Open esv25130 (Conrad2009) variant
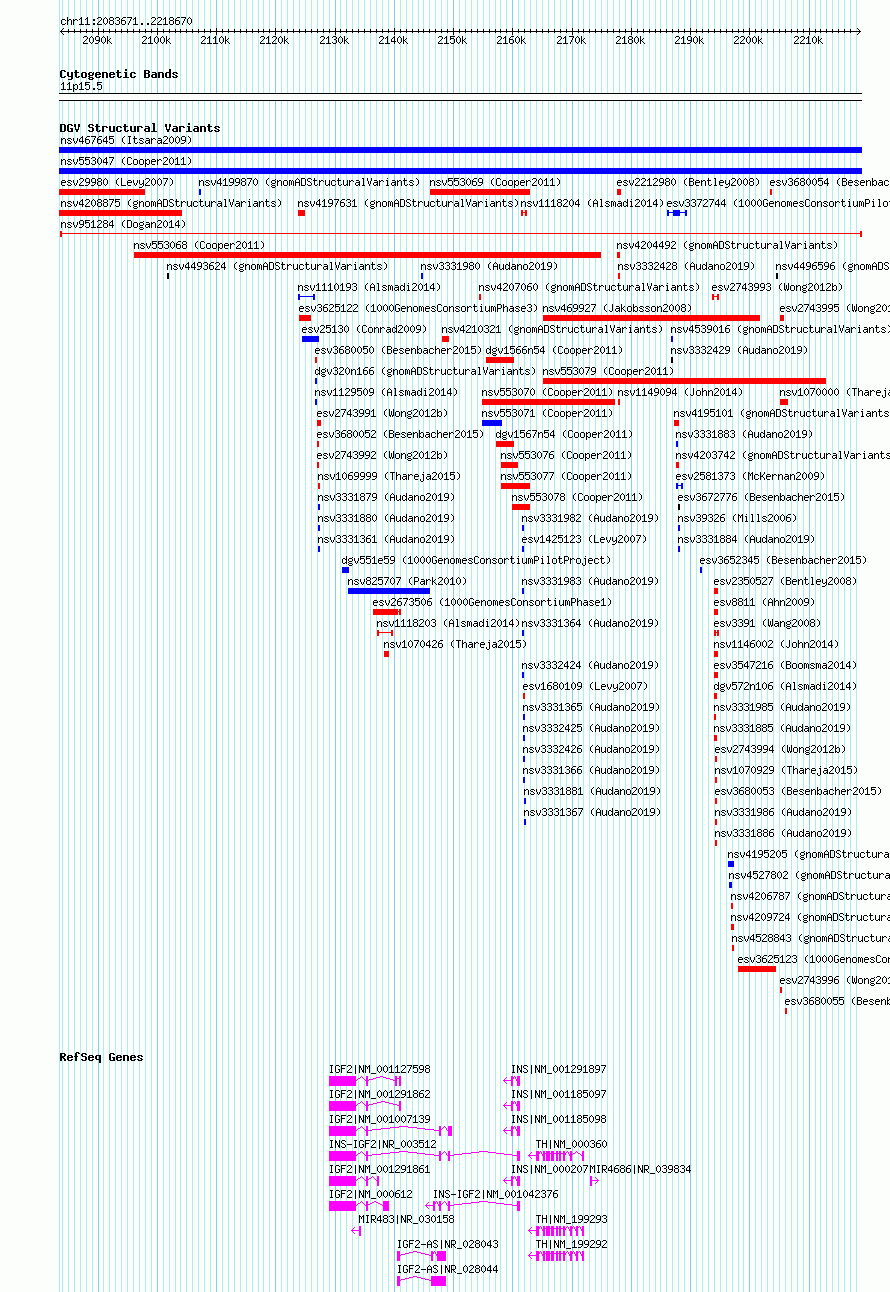The width and height of the screenshot is (890, 1292). pos(364,329)
